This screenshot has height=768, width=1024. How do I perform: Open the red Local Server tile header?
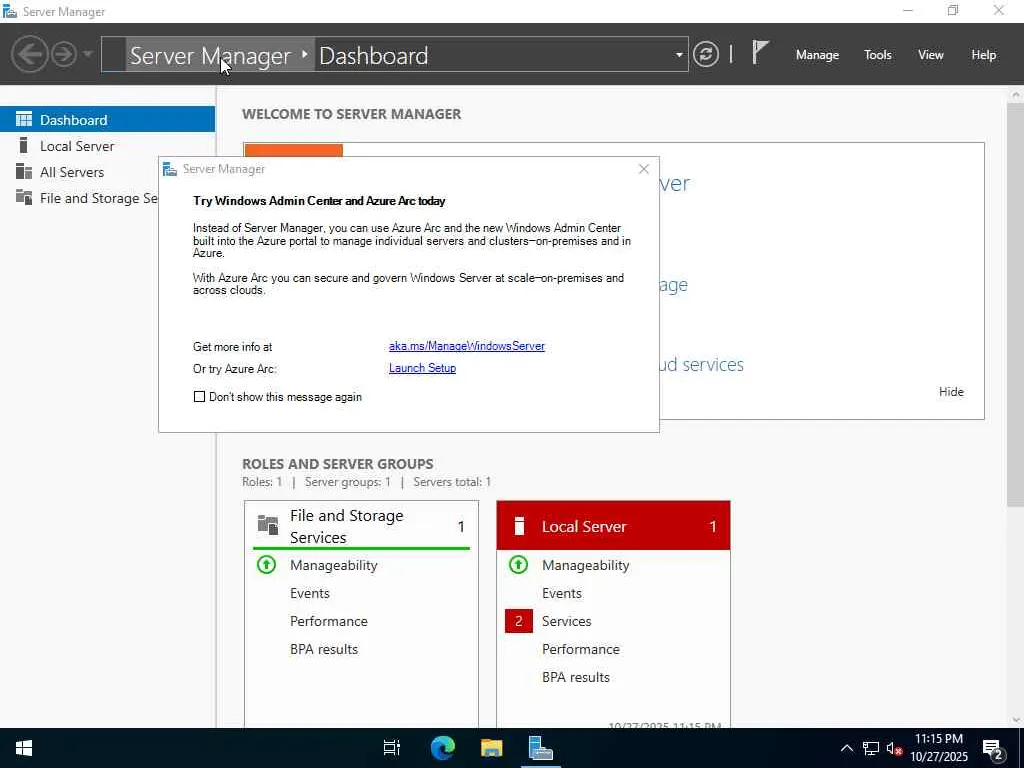(613, 526)
